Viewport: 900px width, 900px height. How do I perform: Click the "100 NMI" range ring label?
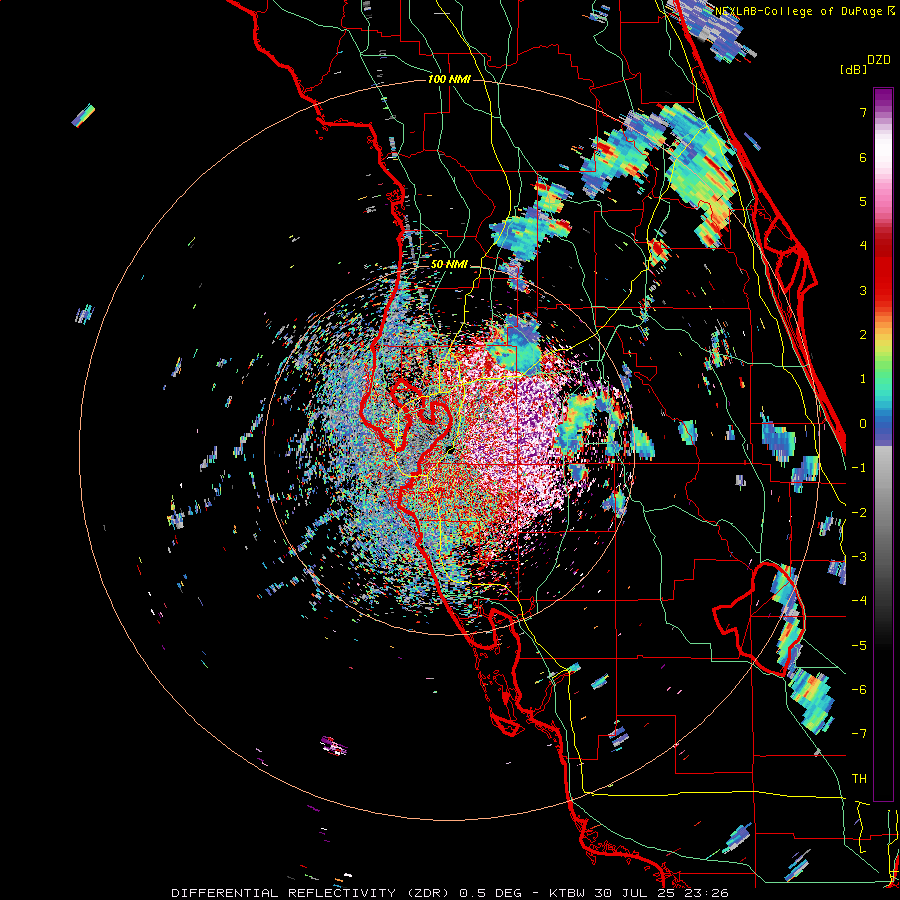tap(449, 79)
